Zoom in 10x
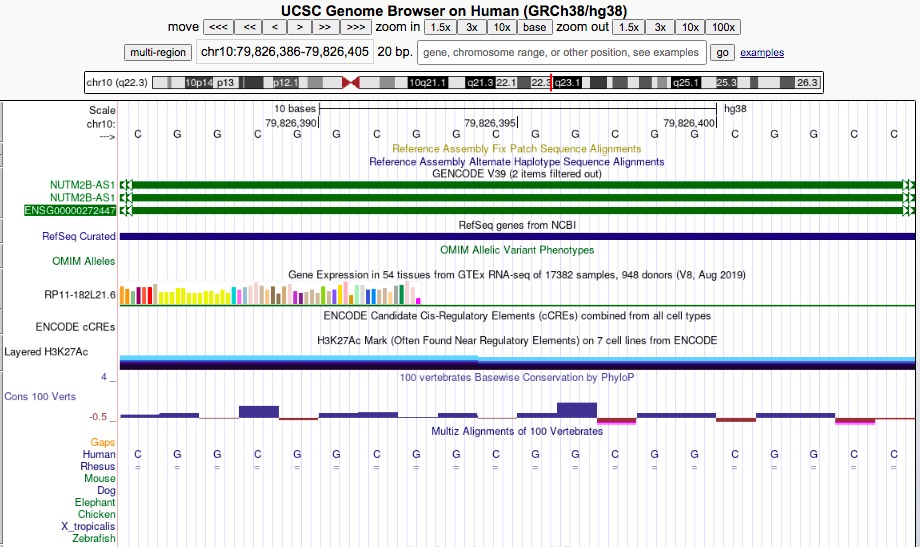This screenshot has width=920, height=547. point(502,27)
